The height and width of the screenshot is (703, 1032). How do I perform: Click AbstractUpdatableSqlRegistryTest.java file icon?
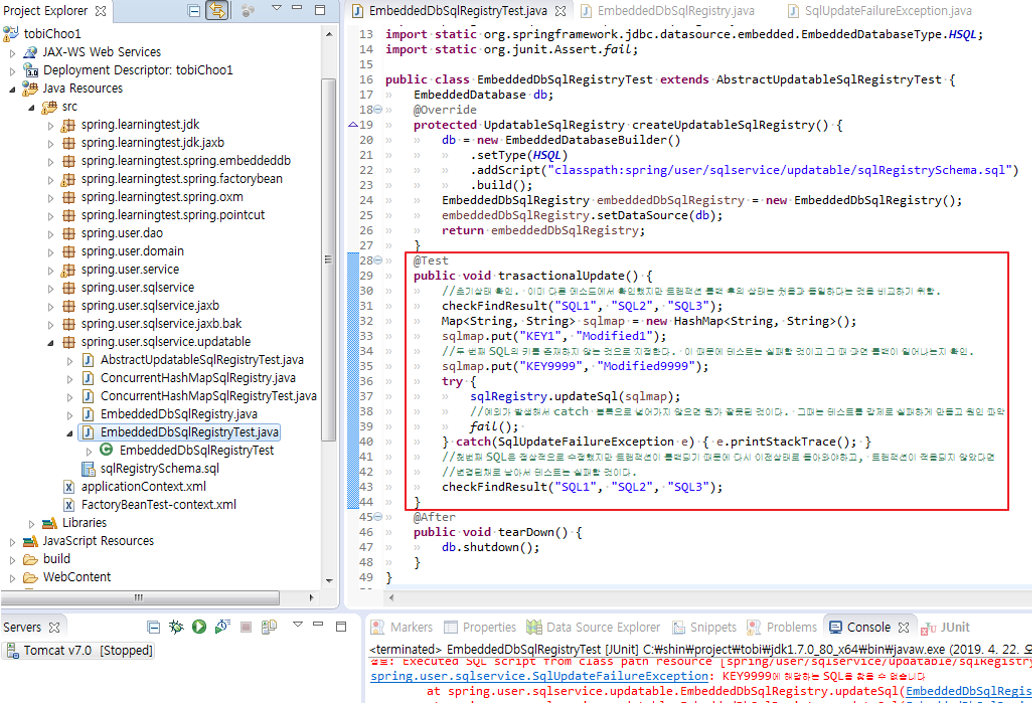tap(88, 360)
